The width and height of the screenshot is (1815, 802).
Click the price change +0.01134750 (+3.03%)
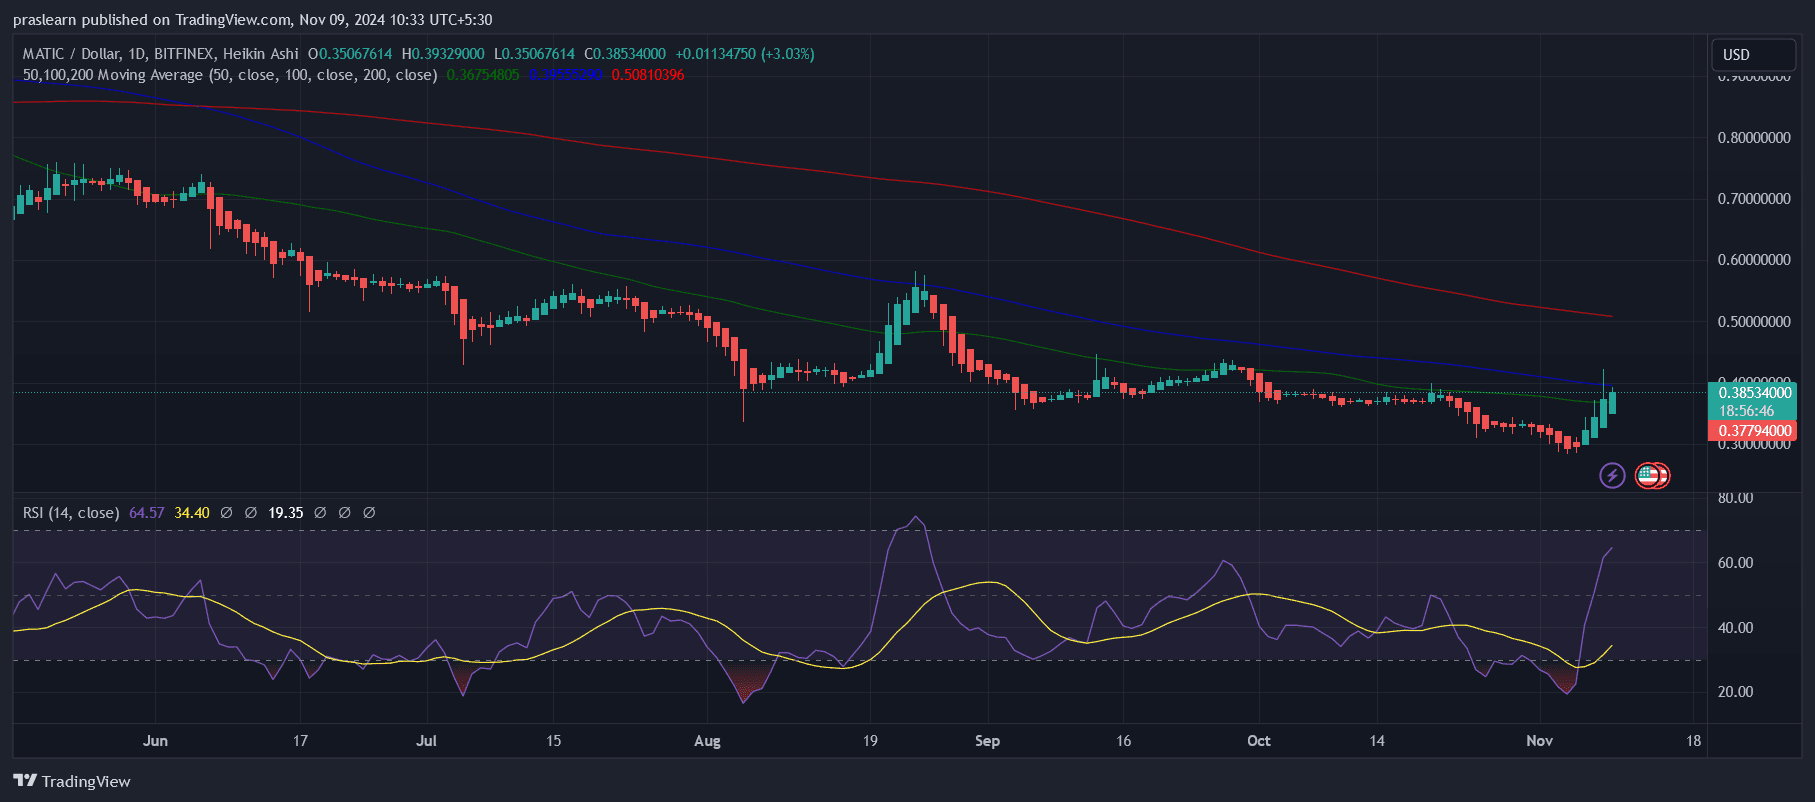point(745,54)
